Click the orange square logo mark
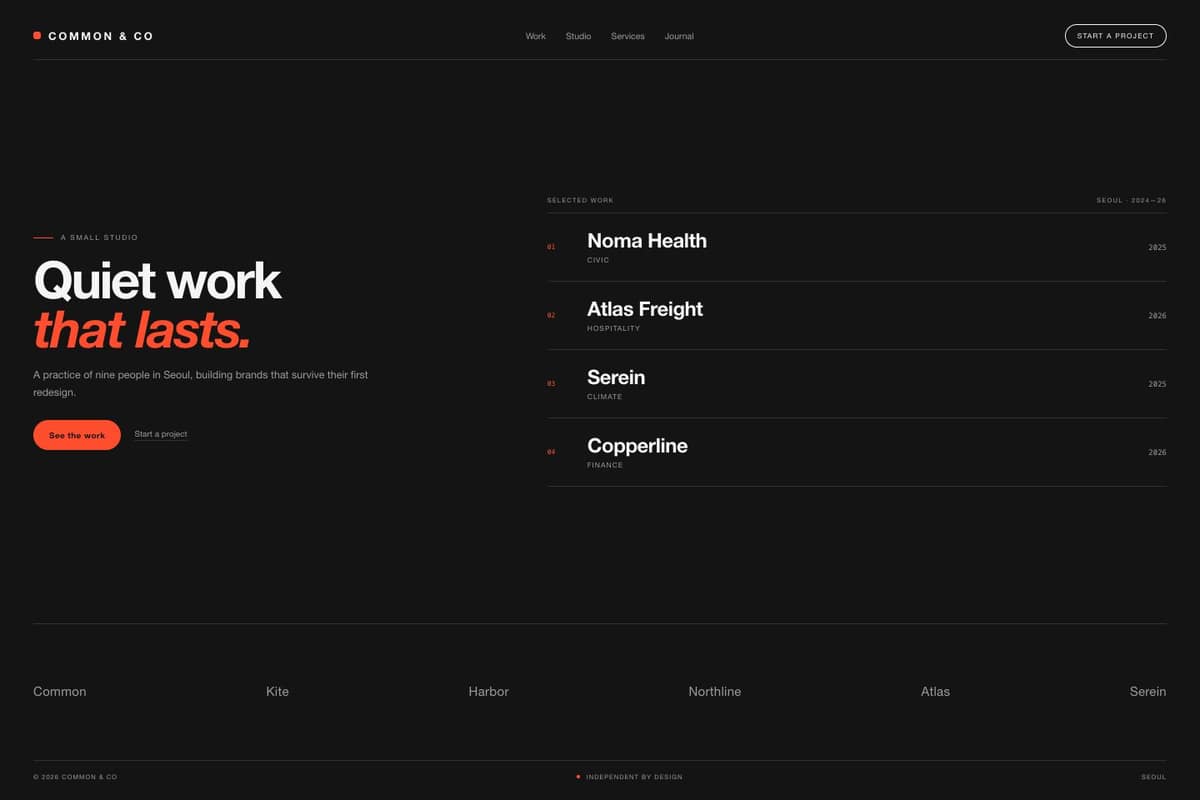This screenshot has height=800, width=1200. coord(37,36)
